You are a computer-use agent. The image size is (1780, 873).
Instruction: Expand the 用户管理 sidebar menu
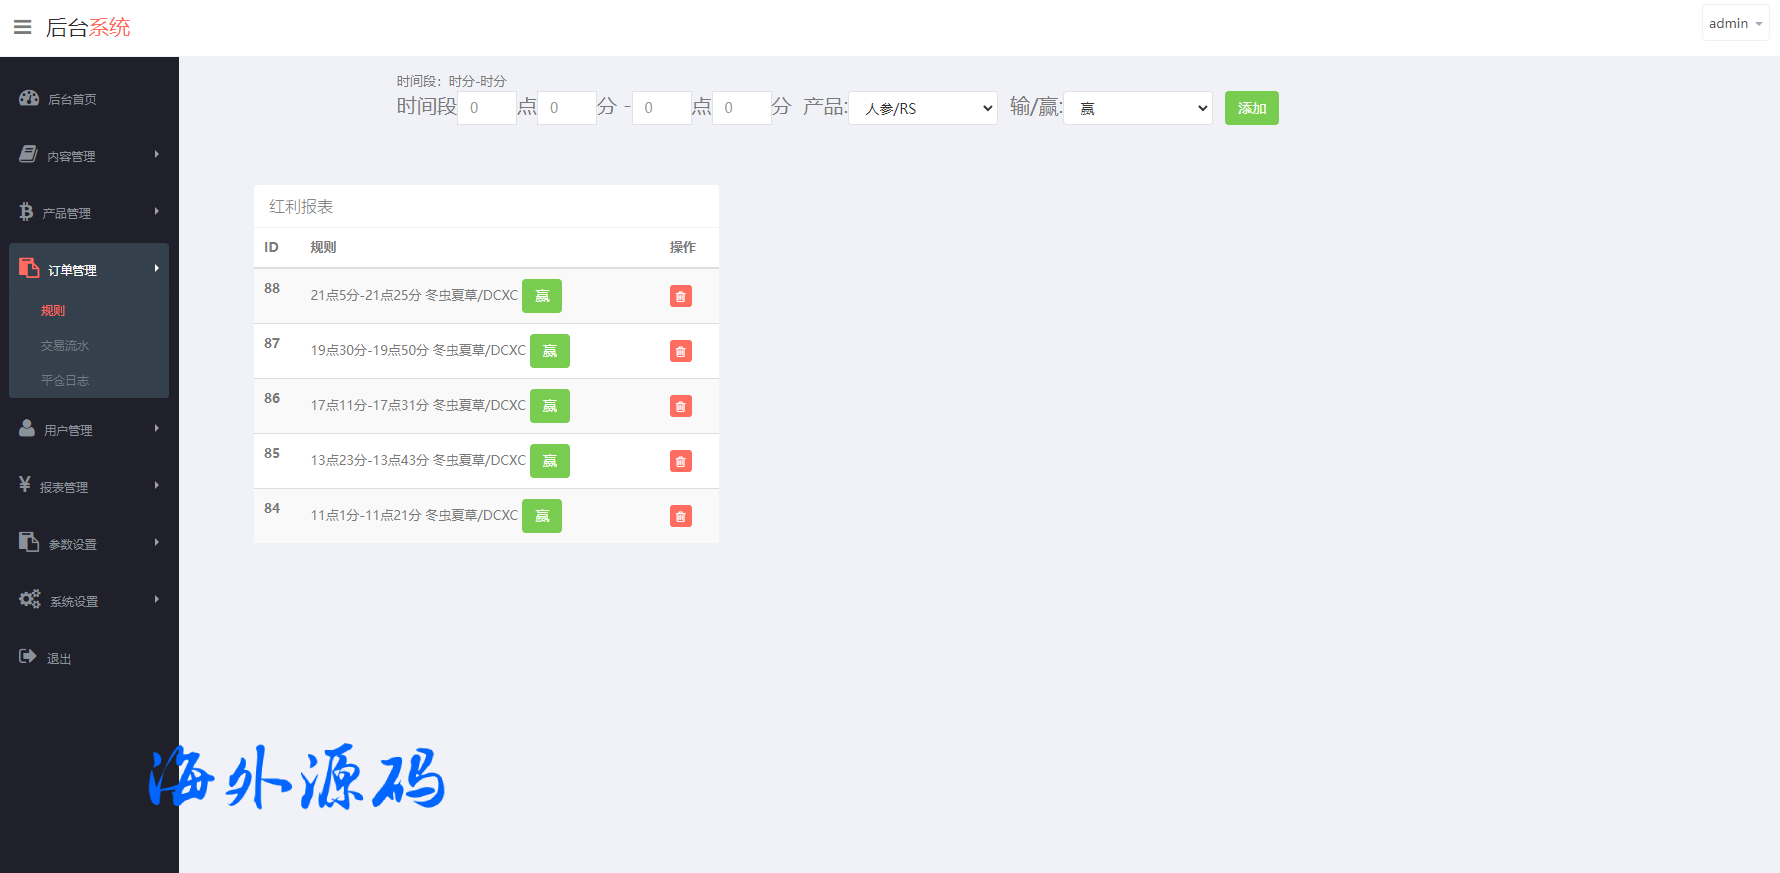[x=88, y=430]
